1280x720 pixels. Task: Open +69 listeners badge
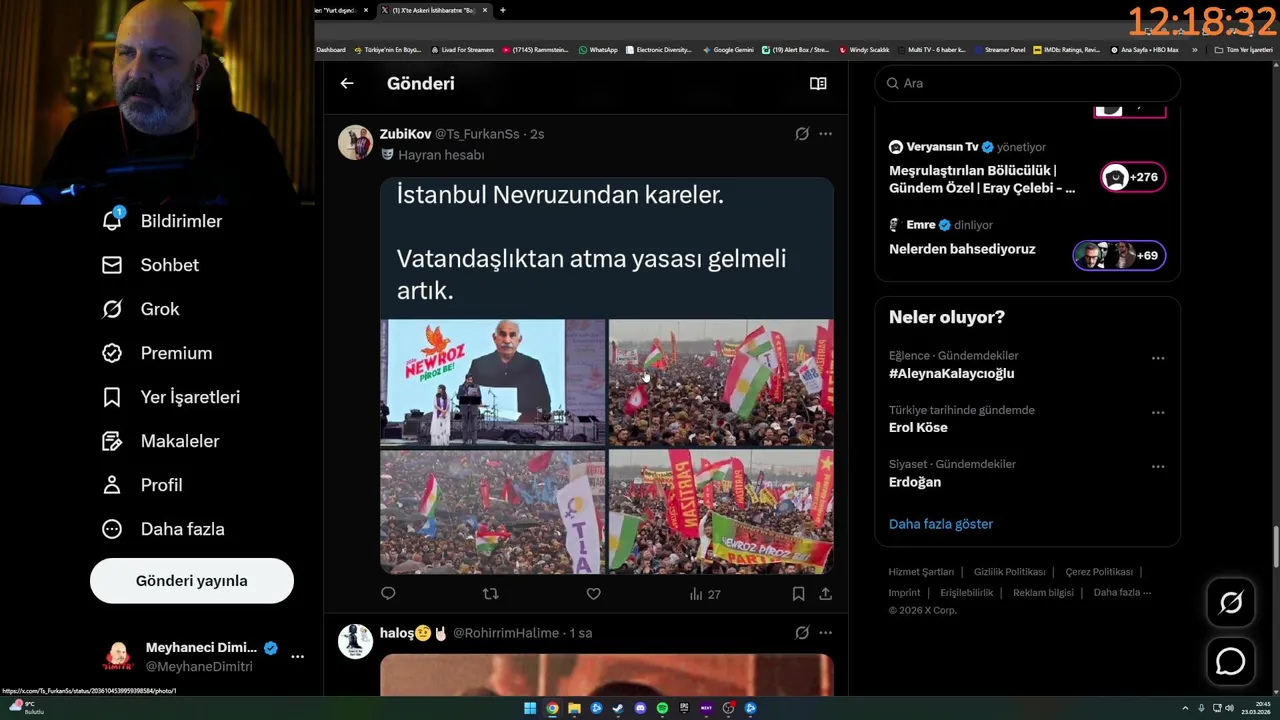tap(1119, 255)
